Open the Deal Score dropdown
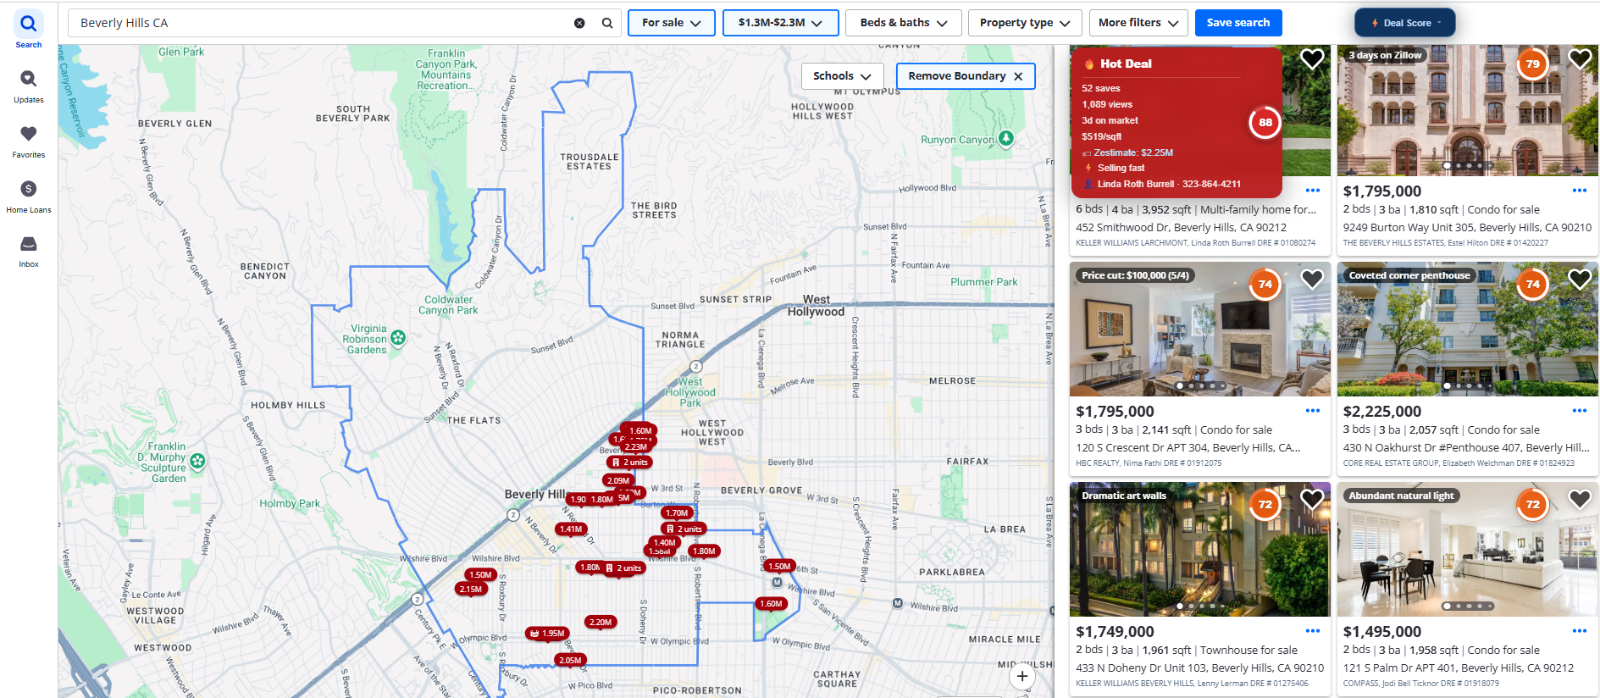 coord(1405,23)
